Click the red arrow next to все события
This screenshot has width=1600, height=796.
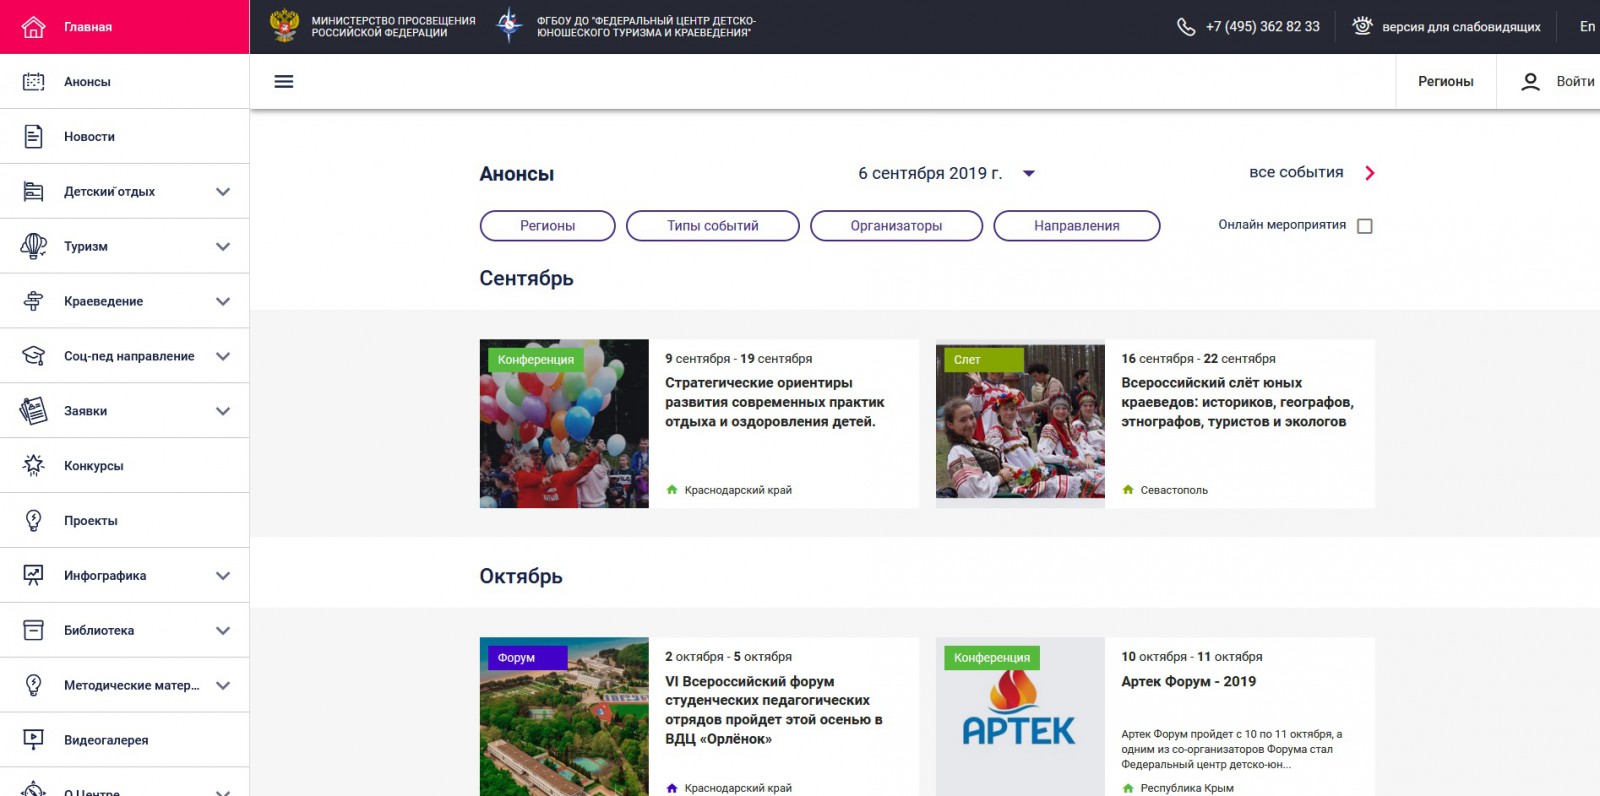(1370, 173)
